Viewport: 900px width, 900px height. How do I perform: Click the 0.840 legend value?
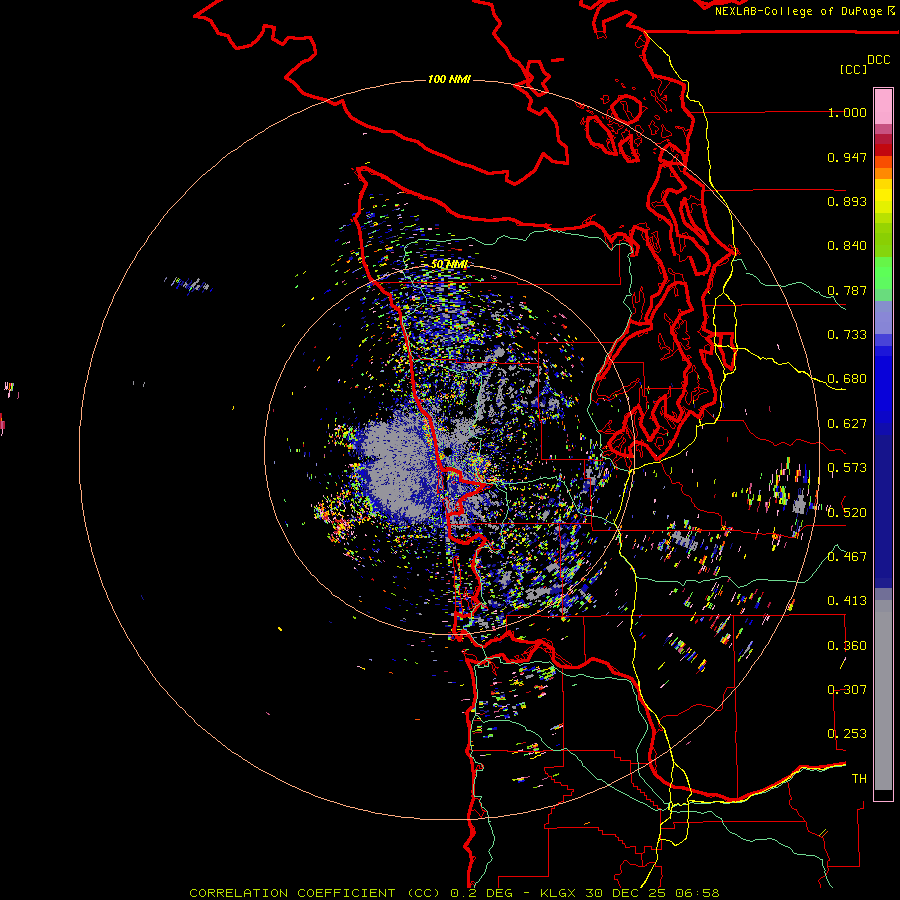pyautogui.click(x=847, y=246)
